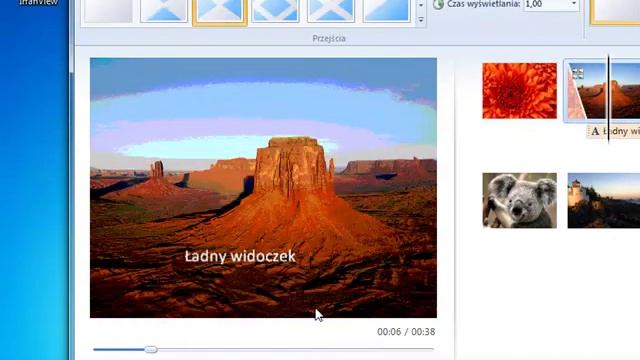Click the transition marker icon on desert clip
This screenshot has height=360, width=640.
(578, 73)
